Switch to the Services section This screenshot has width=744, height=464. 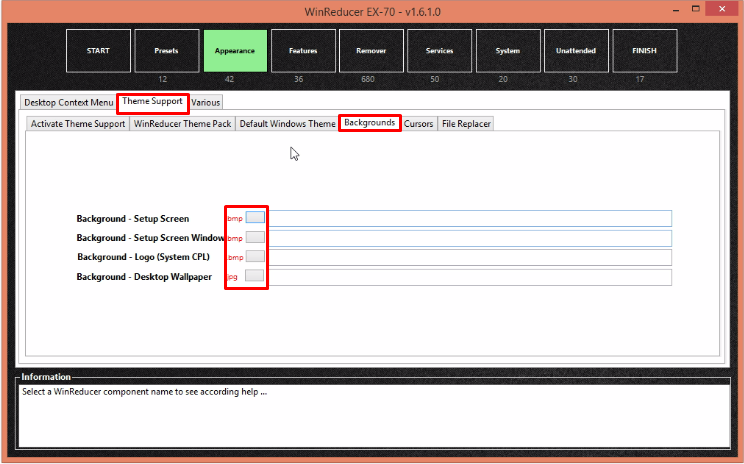(440, 51)
